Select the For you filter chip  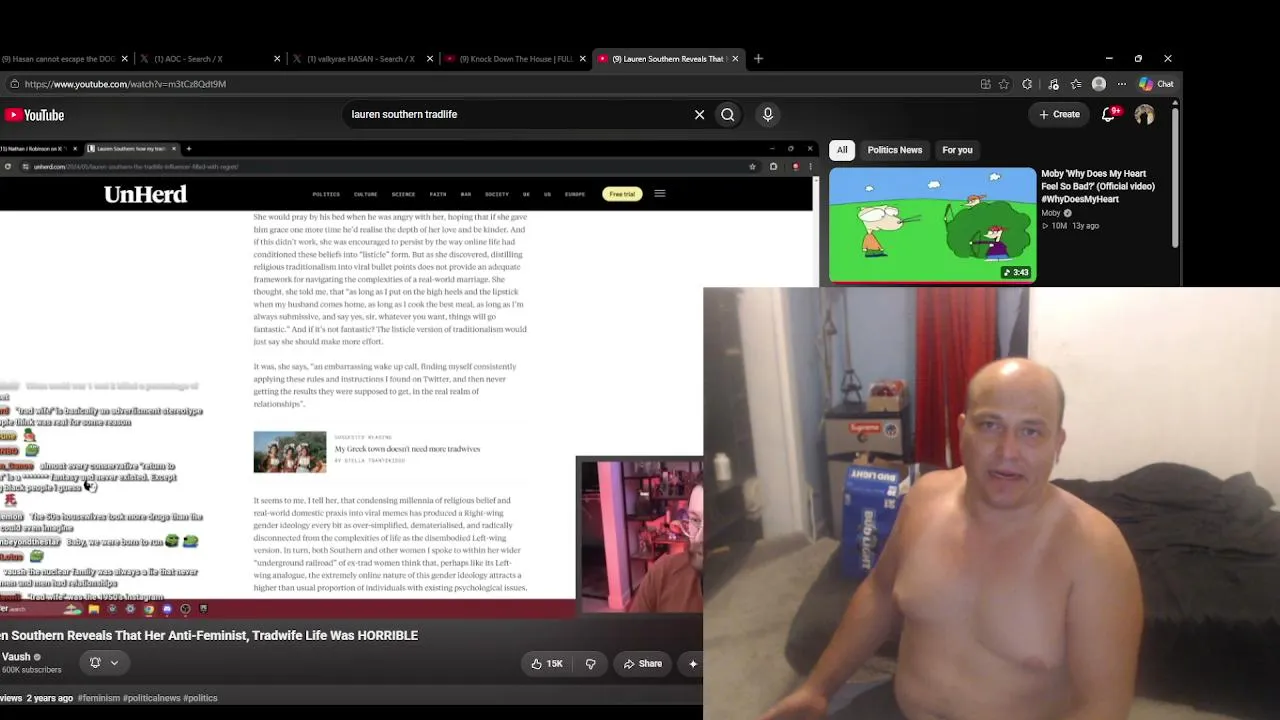pyautogui.click(x=957, y=150)
